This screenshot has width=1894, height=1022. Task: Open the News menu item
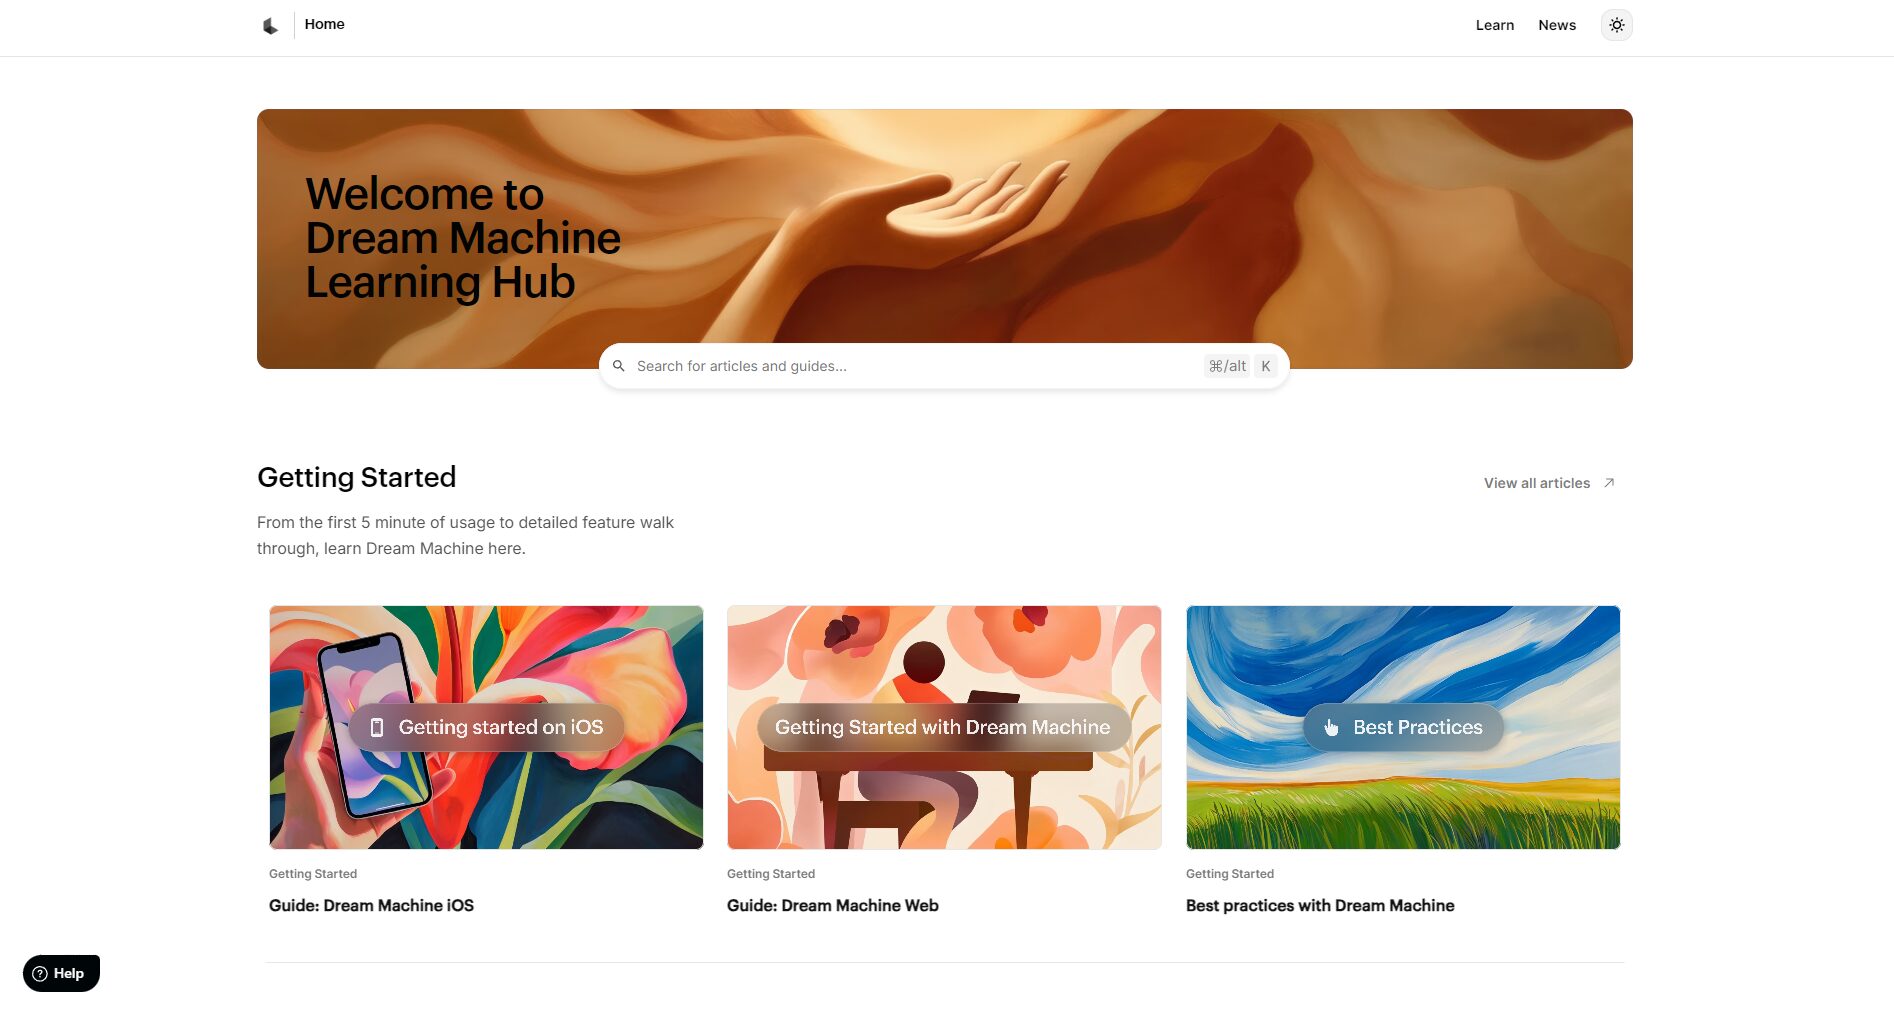(1556, 25)
